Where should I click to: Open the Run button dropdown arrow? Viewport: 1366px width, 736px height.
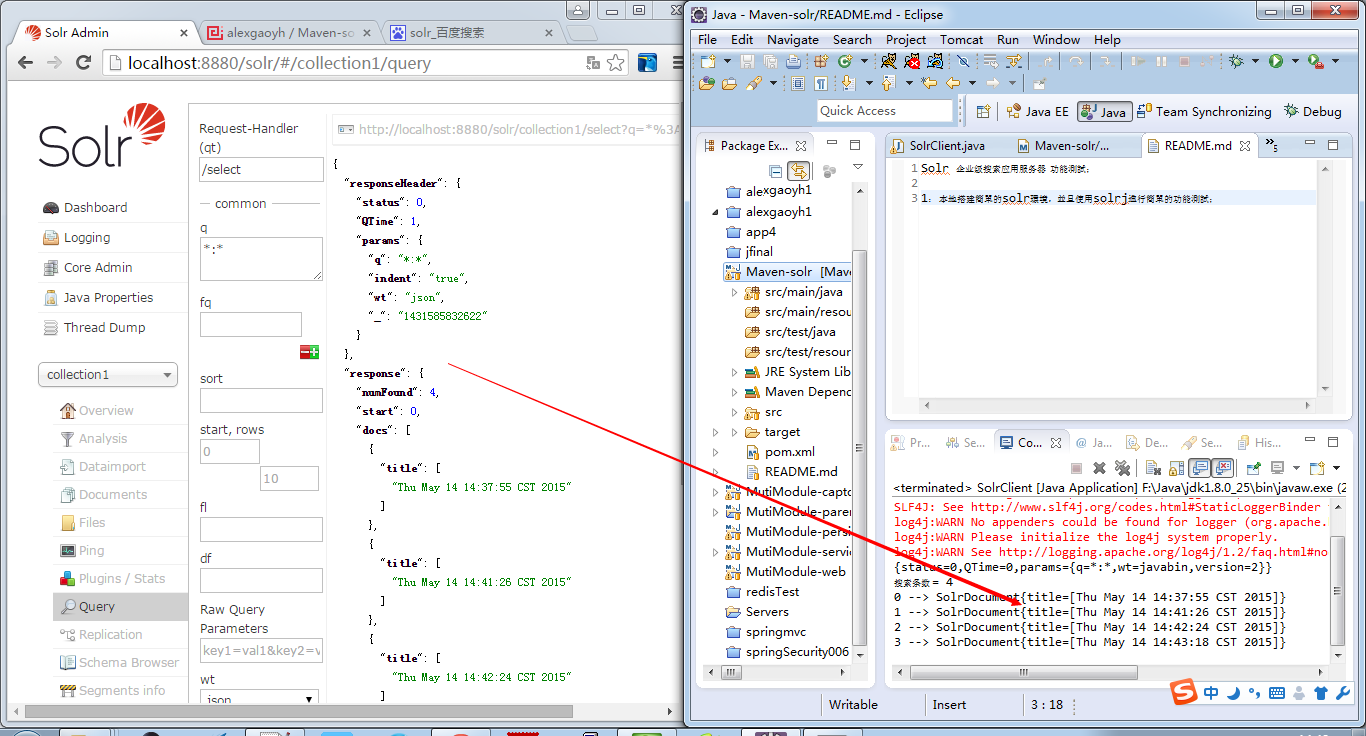[x=1295, y=61]
